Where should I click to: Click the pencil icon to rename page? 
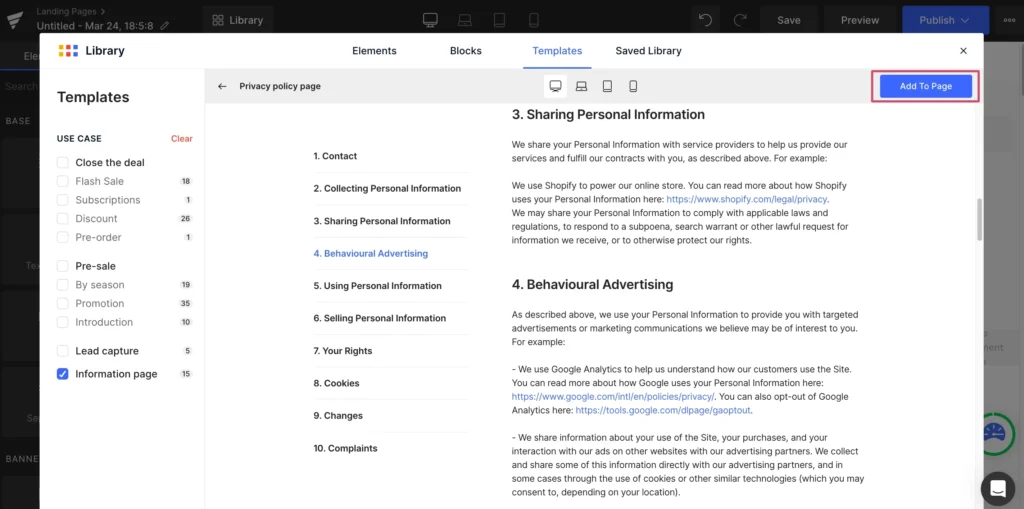click(165, 25)
